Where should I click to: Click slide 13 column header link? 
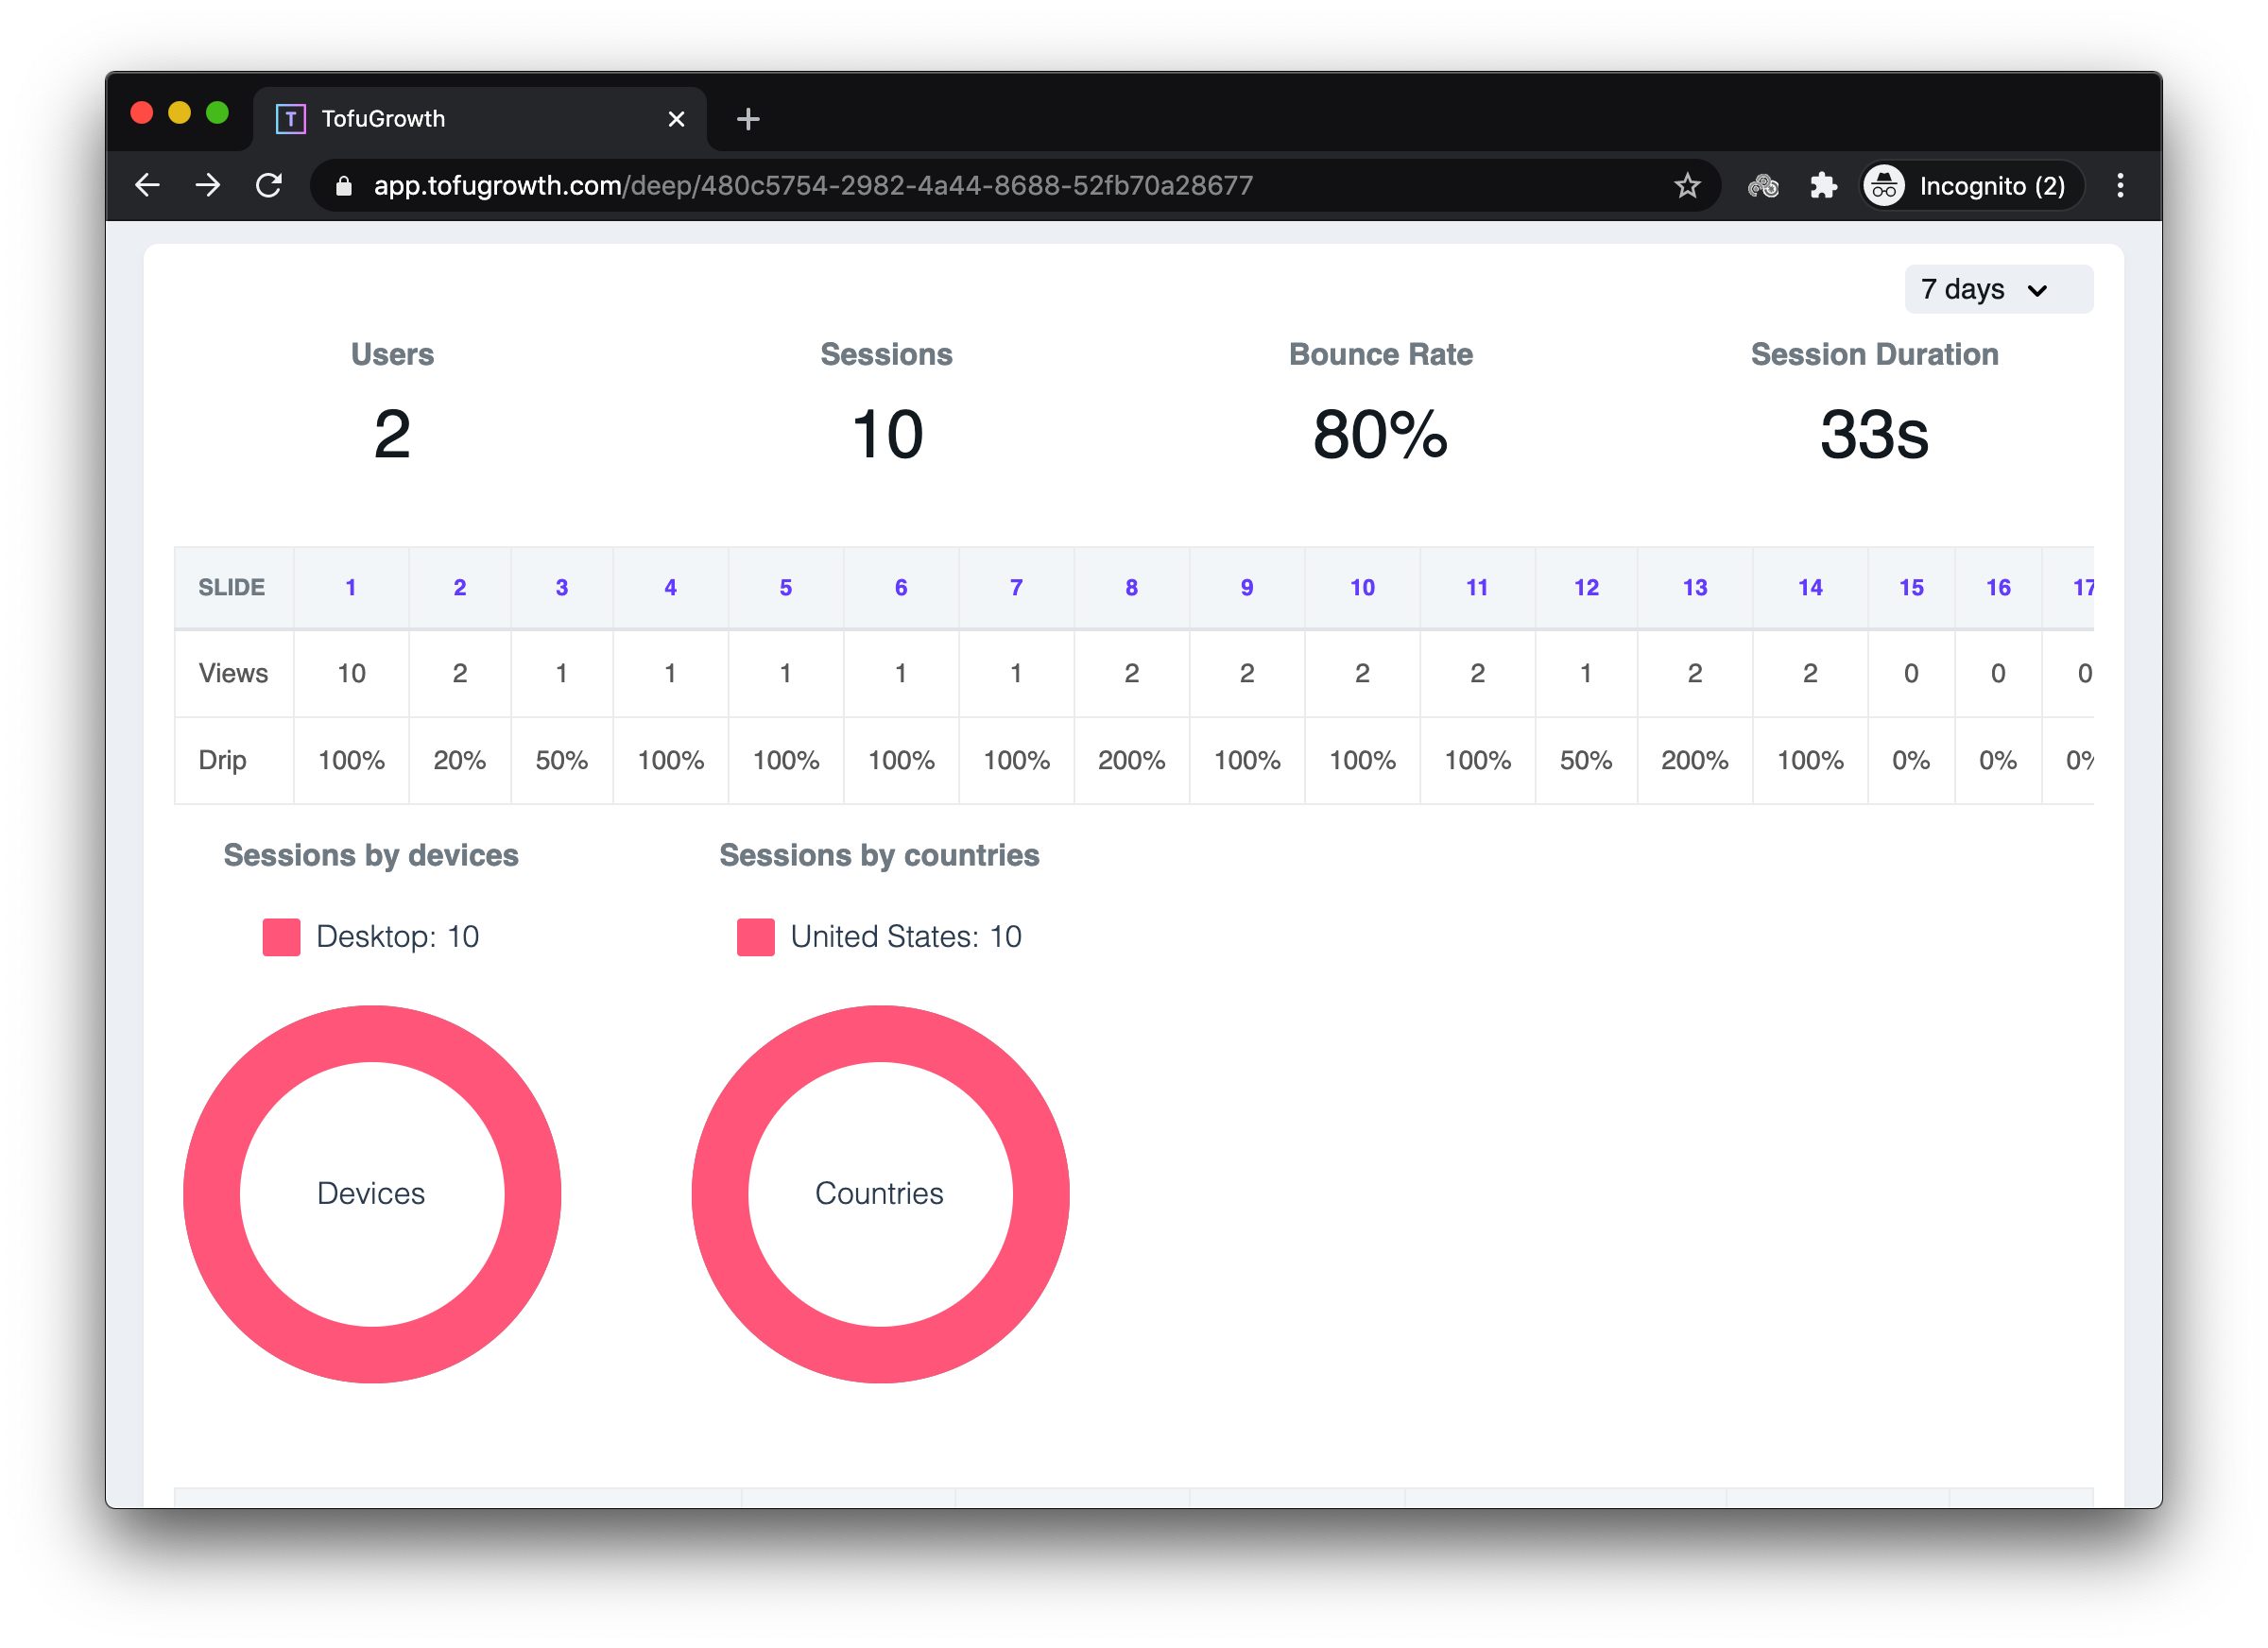pyautogui.click(x=1694, y=588)
